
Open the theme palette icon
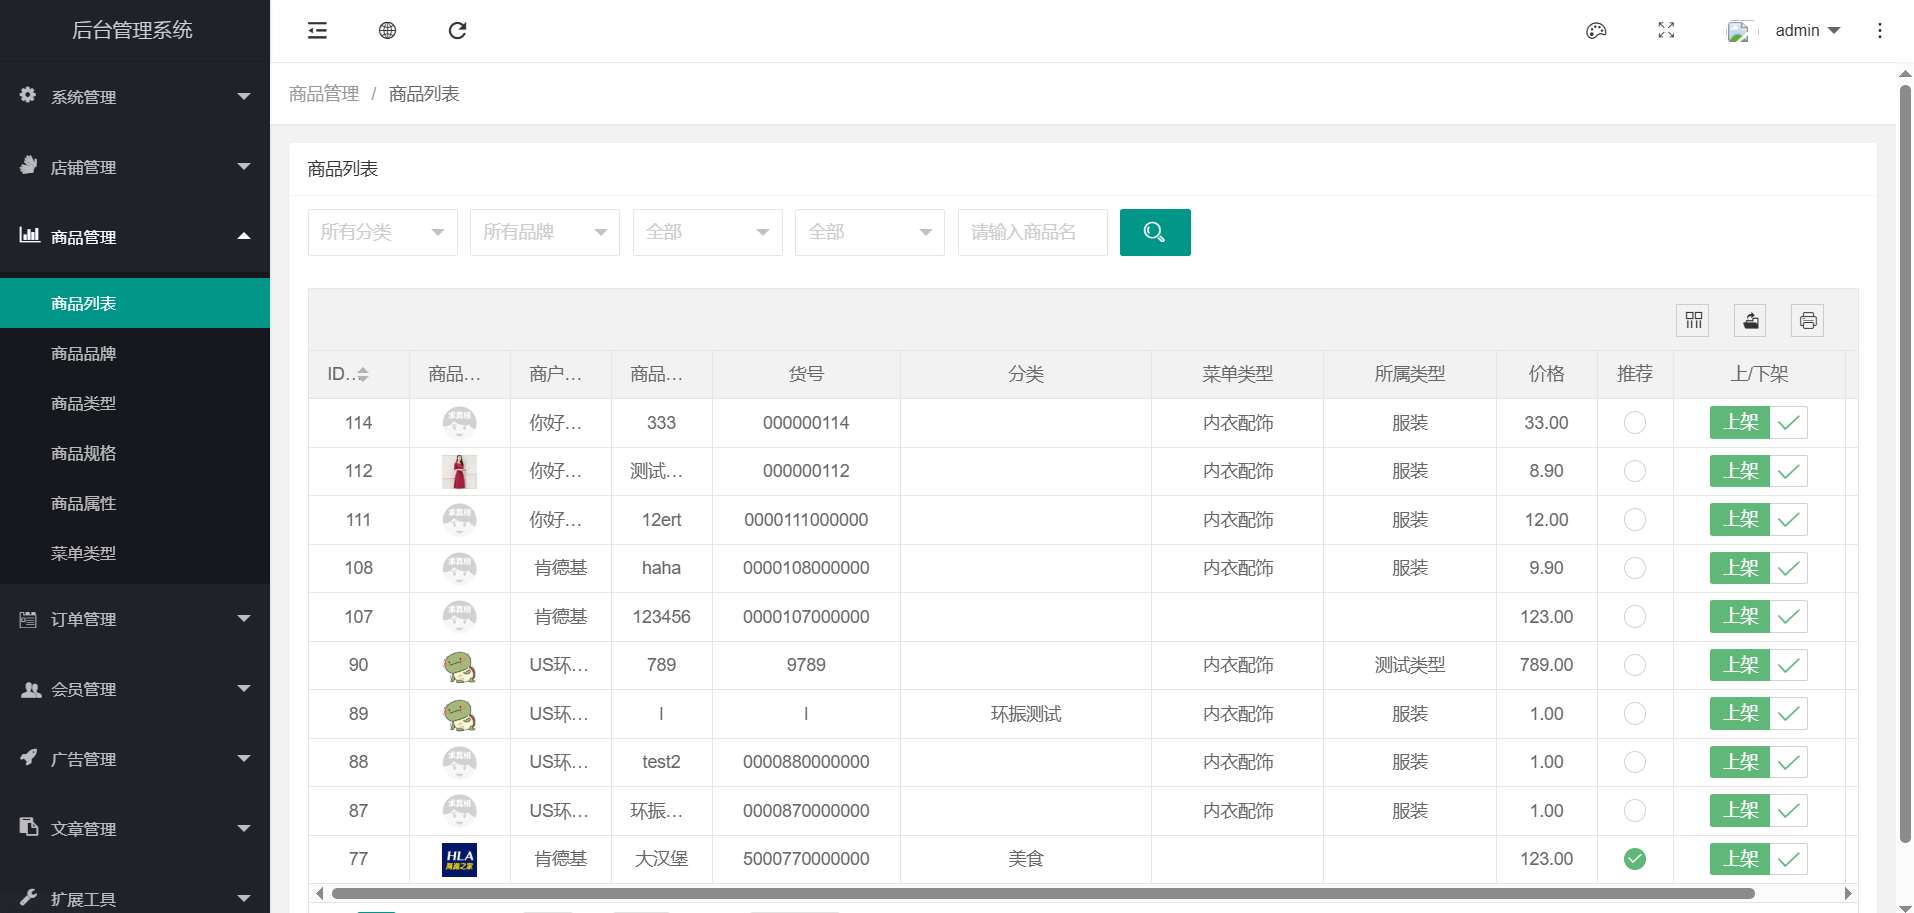[x=1596, y=31]
